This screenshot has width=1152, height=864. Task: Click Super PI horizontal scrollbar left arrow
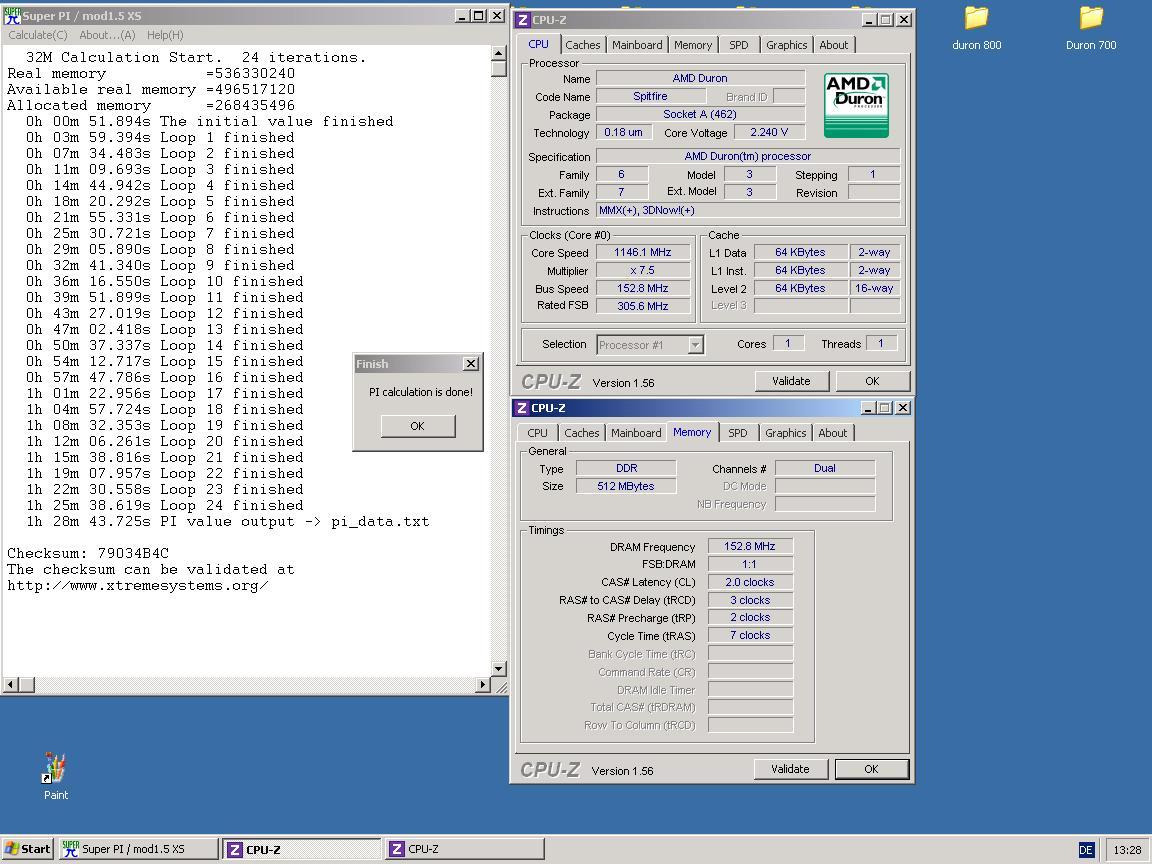[10, 685]
